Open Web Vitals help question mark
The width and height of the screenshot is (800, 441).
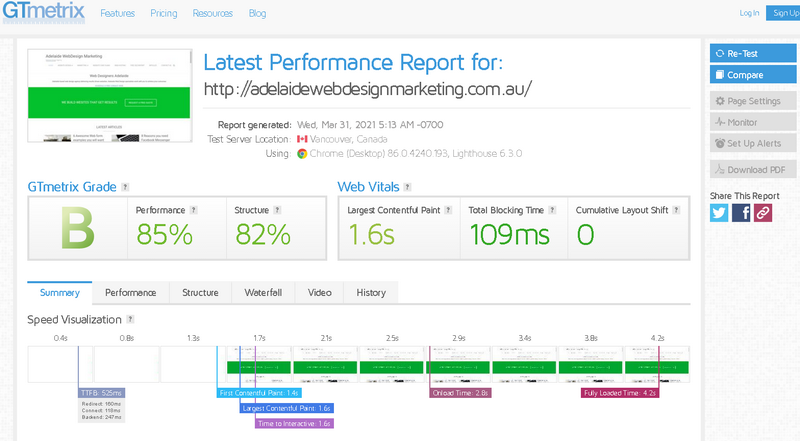[x=407, y=187]
